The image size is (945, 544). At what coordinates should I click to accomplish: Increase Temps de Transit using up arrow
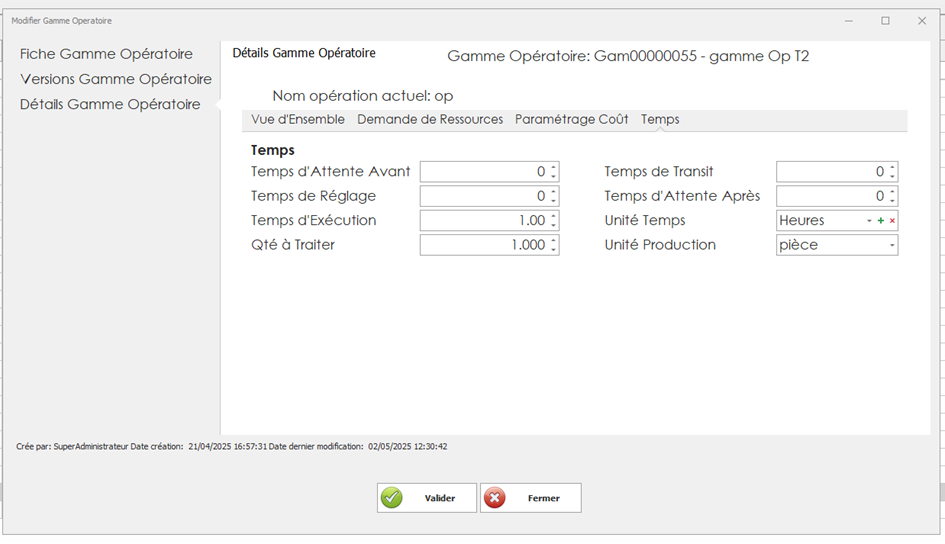[893, 168]
